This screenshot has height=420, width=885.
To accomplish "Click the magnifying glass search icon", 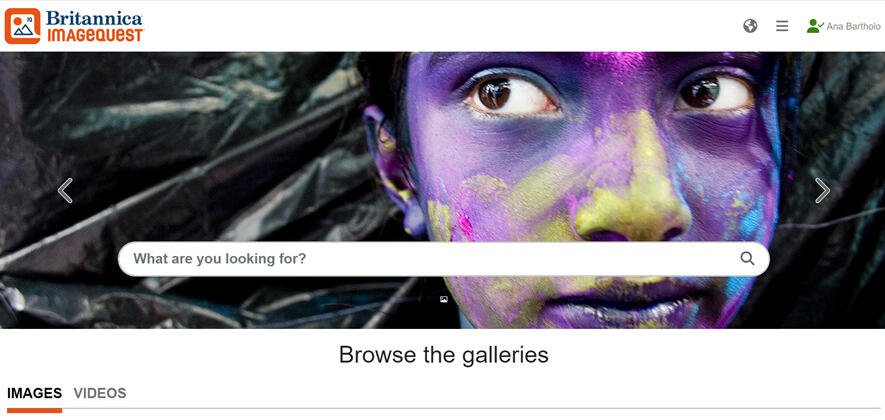I will coord(747,259).
